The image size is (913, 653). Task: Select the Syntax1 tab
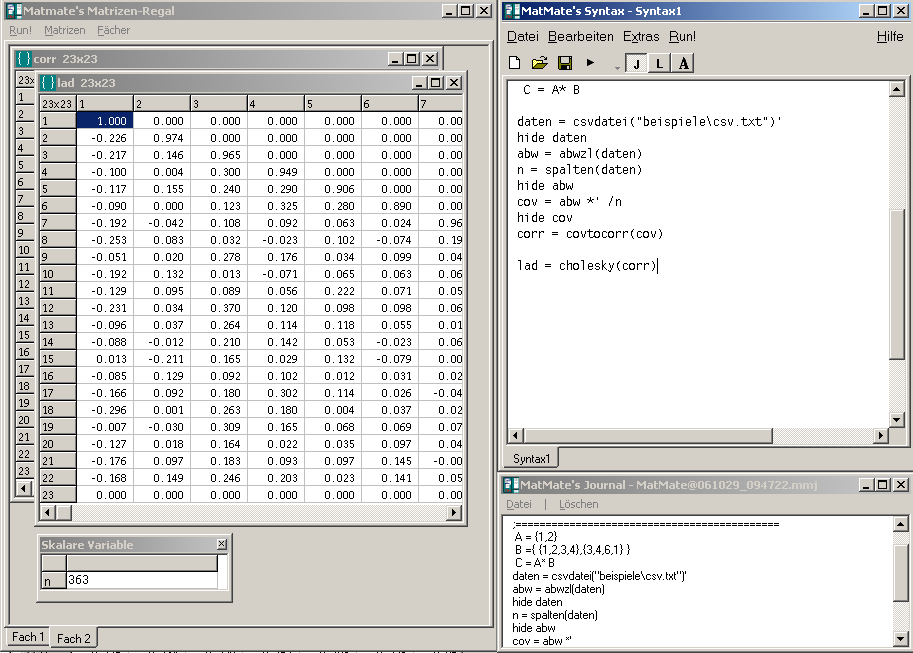(x=531, y=456)
